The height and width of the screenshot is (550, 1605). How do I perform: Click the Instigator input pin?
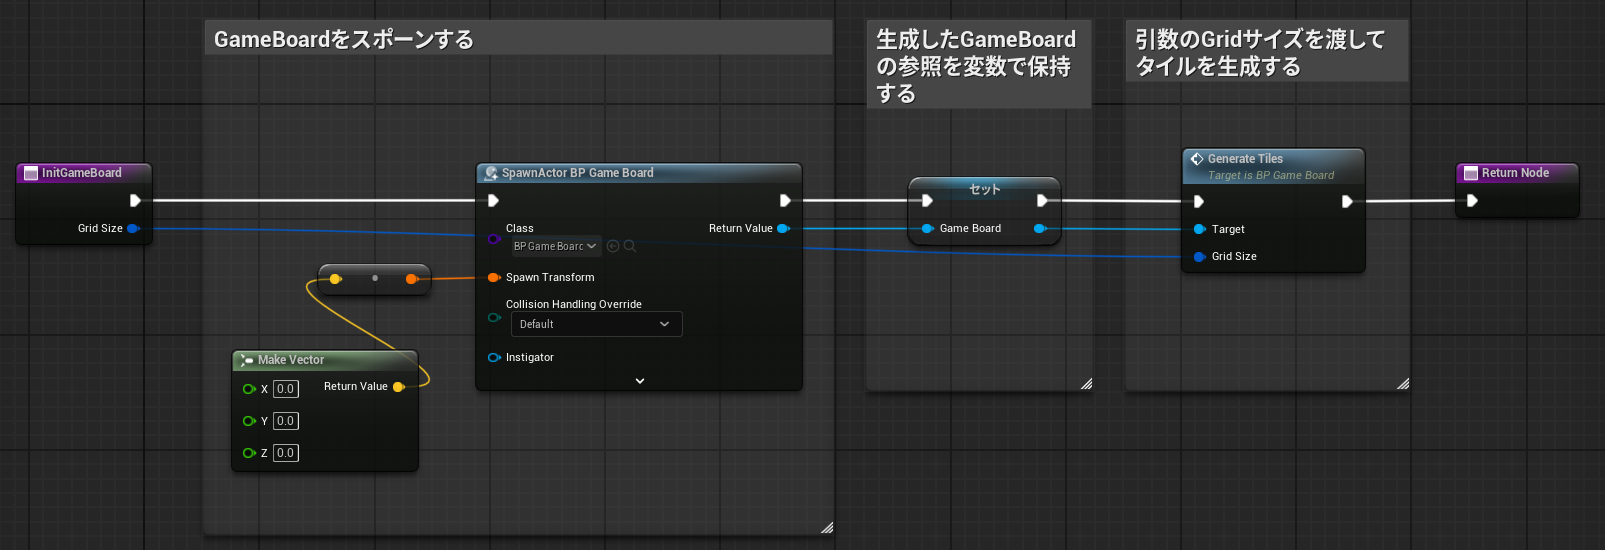click(x=494, y=357)
